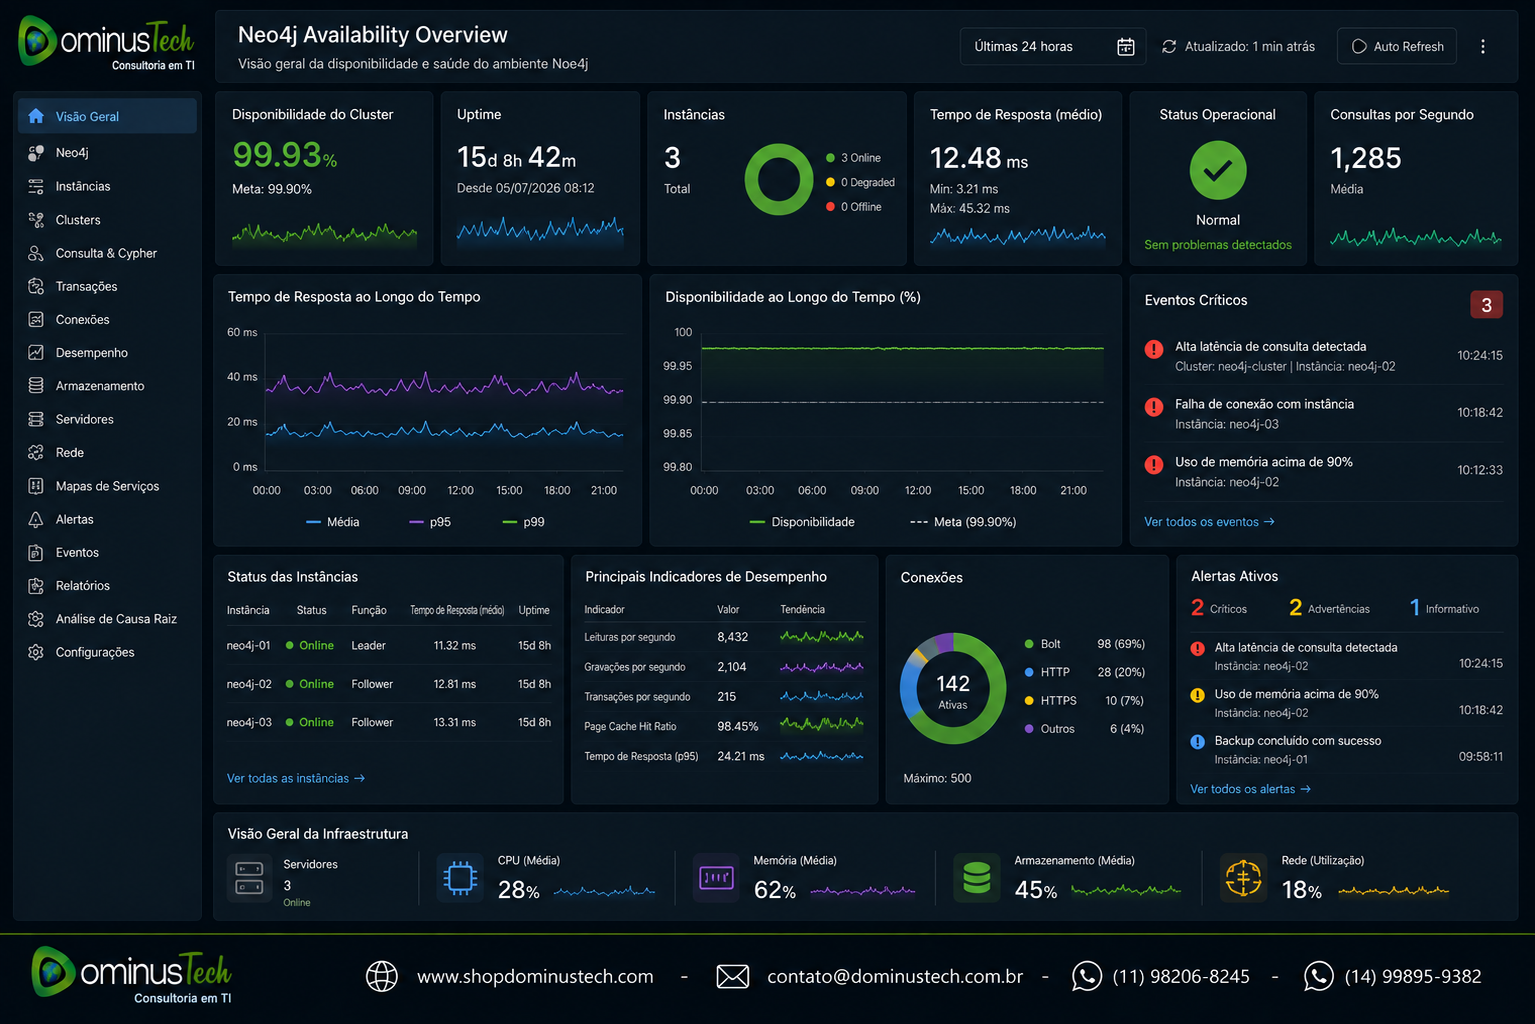
Task: Click Ver todos os alertas link
Action: point(1250,789)
